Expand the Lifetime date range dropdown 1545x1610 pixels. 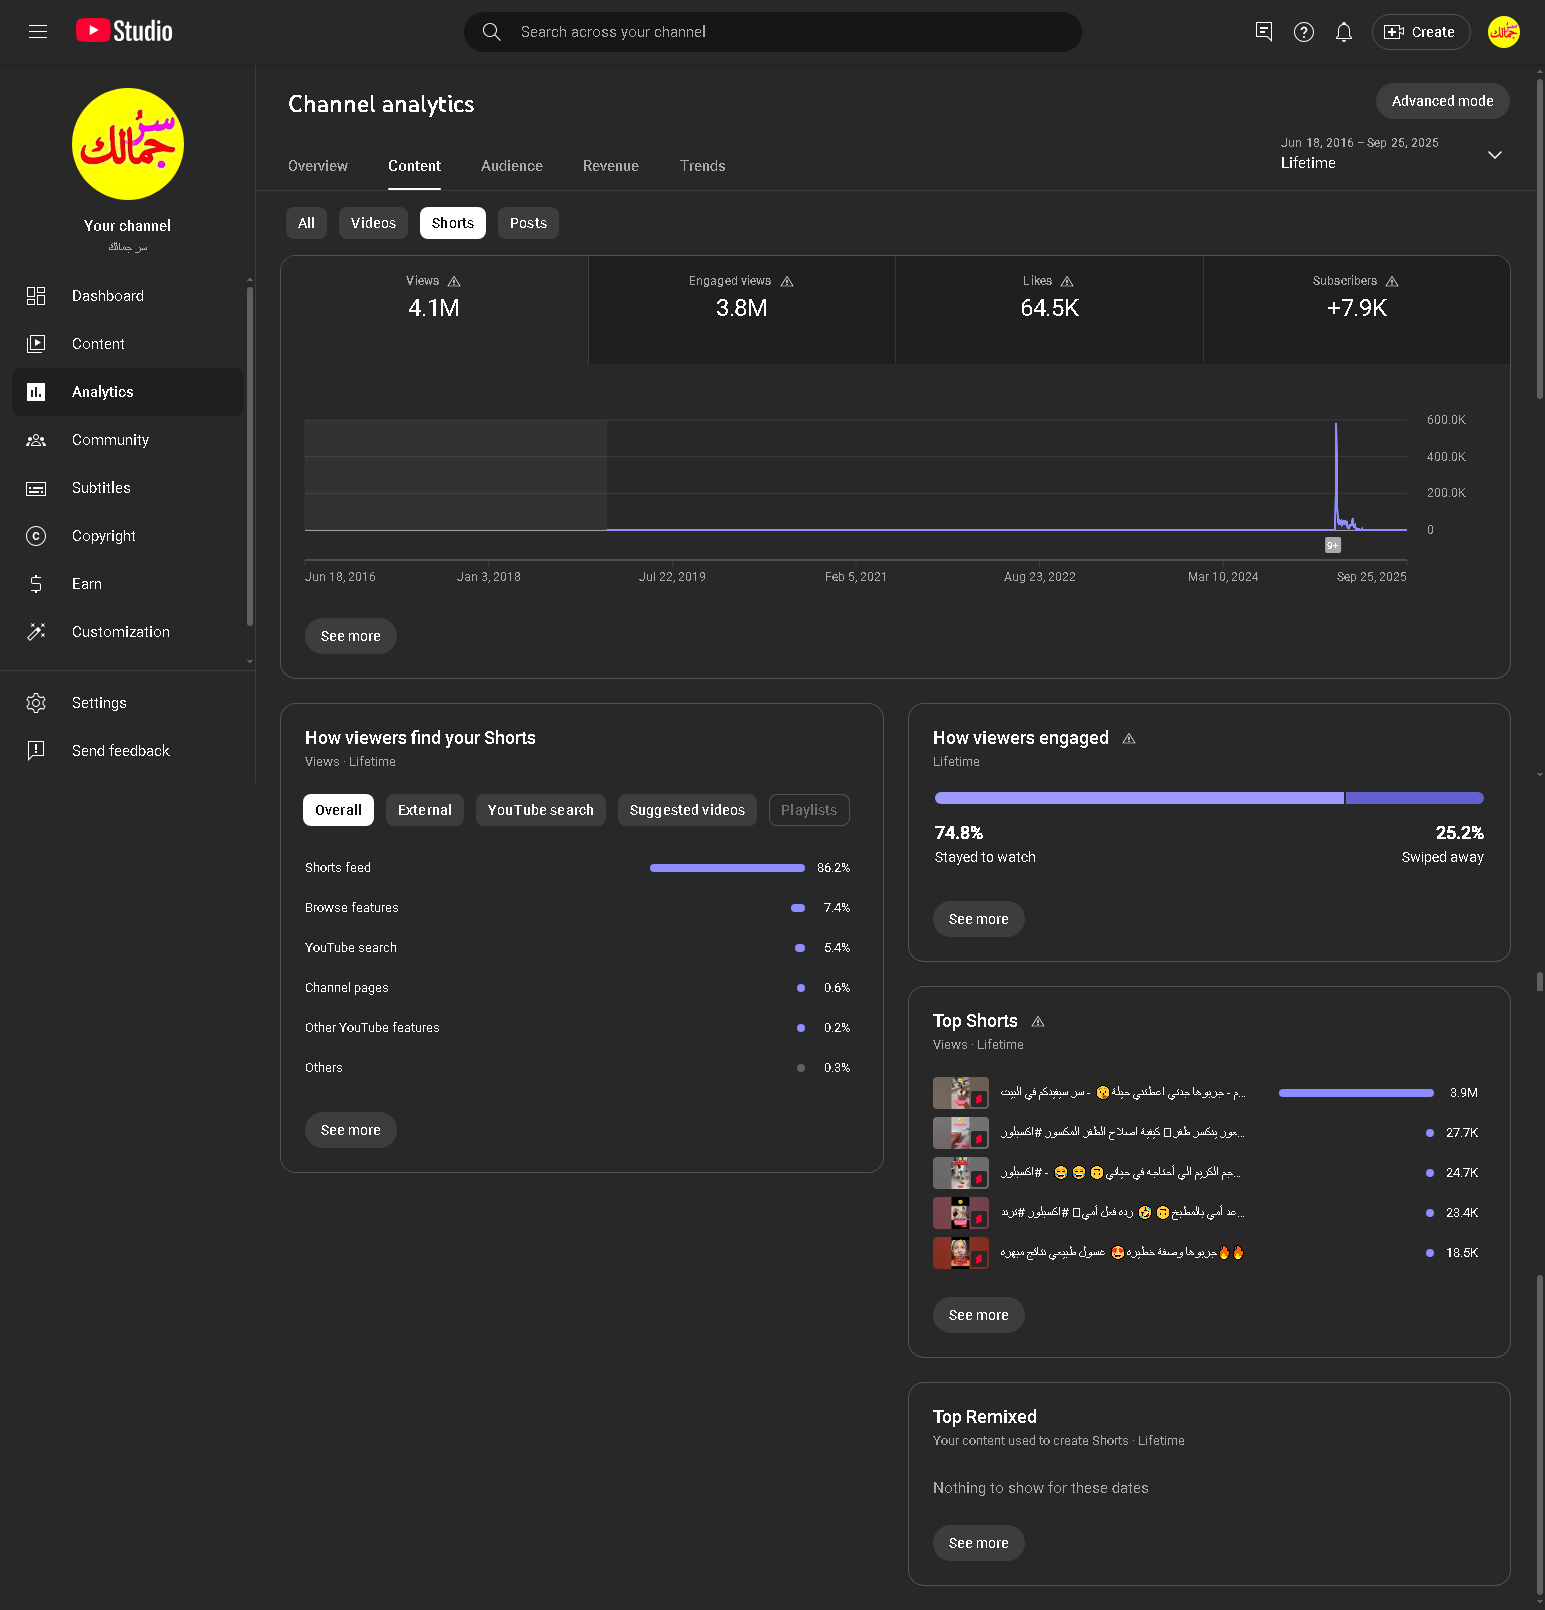pyautogui.click(x=1494, y=155)
